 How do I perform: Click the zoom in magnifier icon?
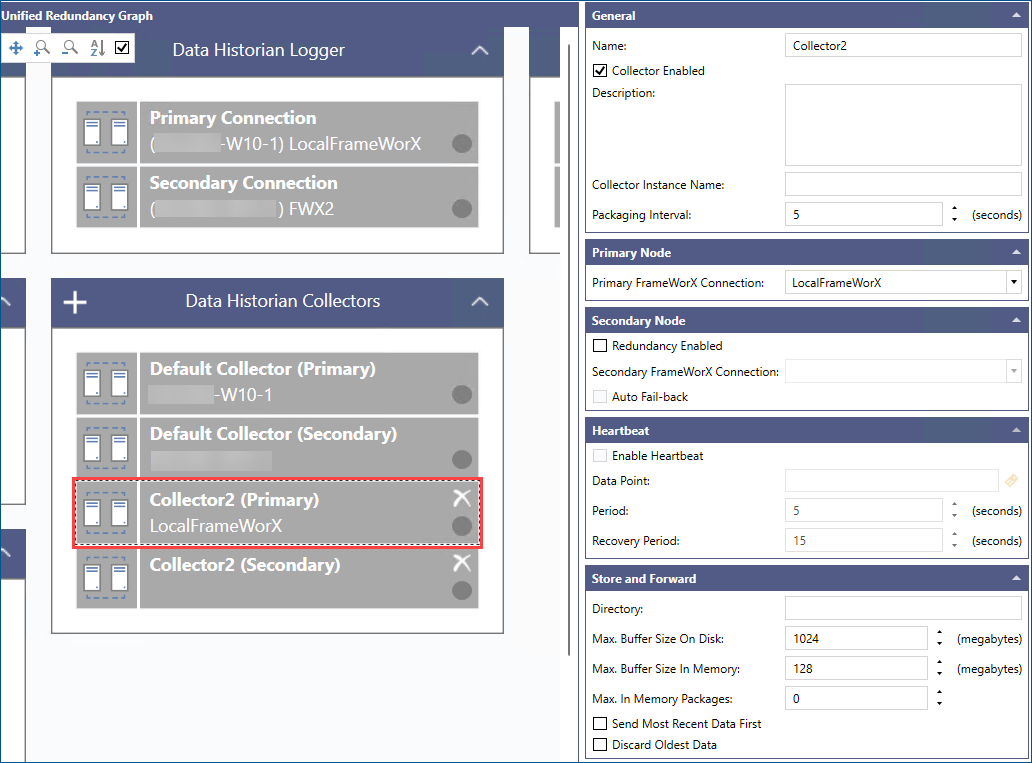point(42,48)
